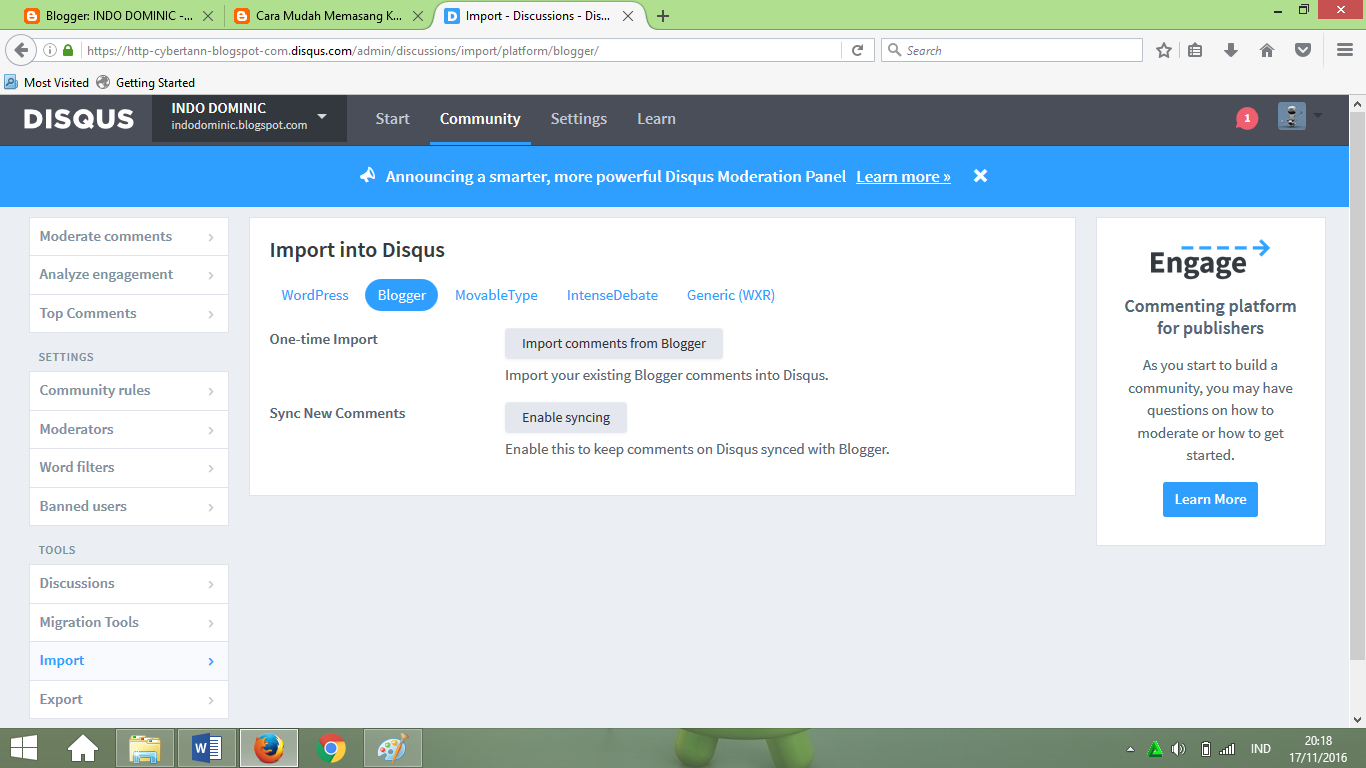The height and width of the screenshot is (768, 1366).
Task: Select the Blogger import tab
Action: coord(401,295)
